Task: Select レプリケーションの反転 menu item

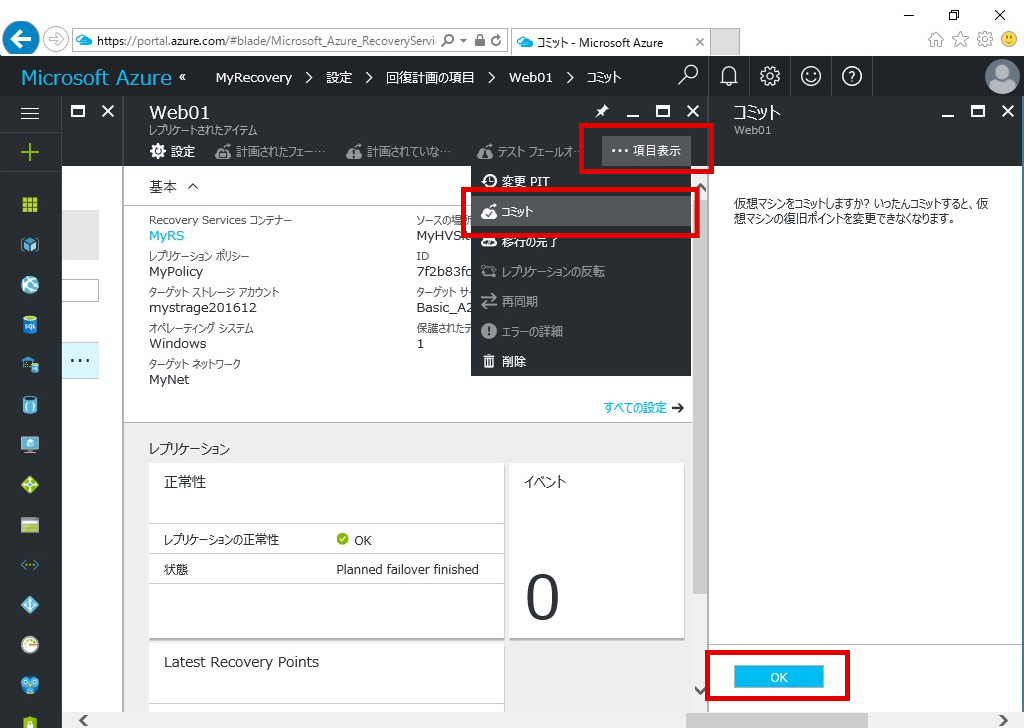Action: tap(581, 272)
